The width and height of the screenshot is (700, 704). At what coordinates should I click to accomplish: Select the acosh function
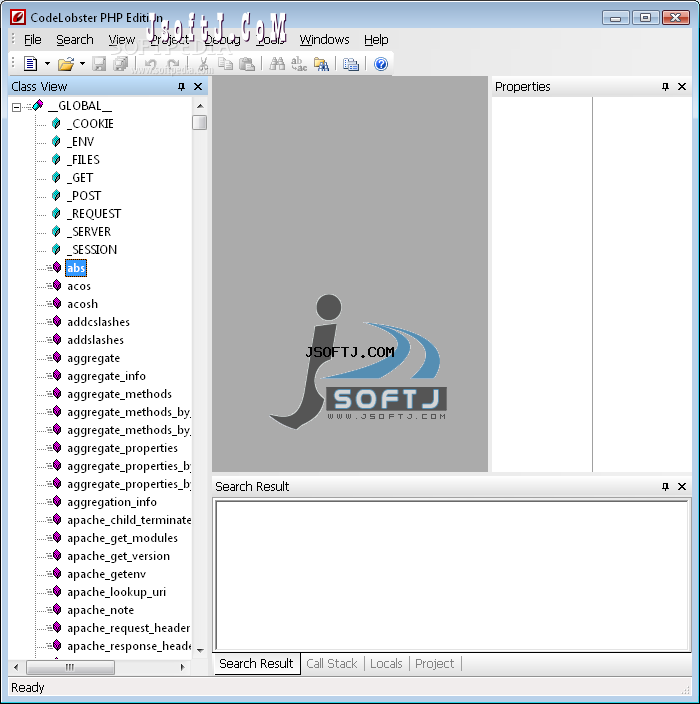(83, 304)
